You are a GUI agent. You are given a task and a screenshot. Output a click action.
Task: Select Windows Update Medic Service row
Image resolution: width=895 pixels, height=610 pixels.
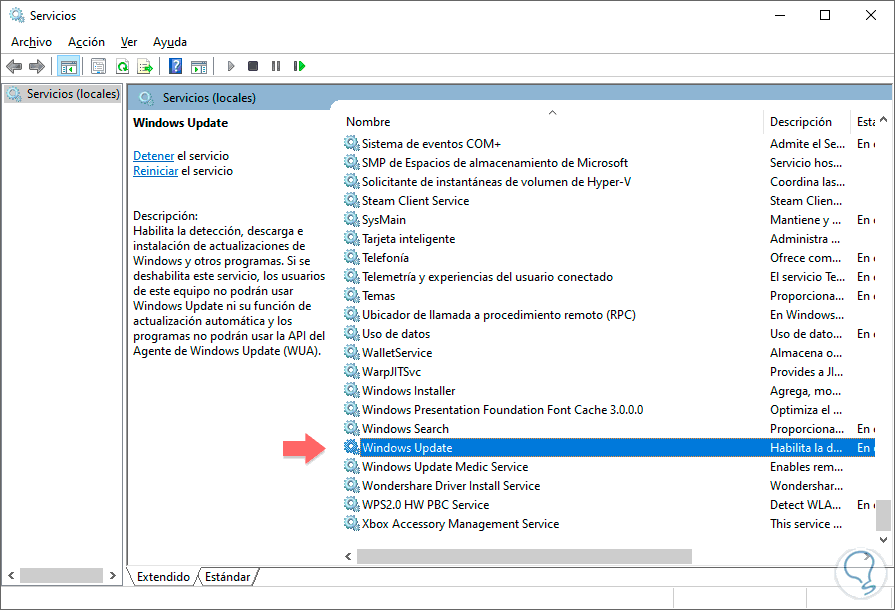pos(609,467)
